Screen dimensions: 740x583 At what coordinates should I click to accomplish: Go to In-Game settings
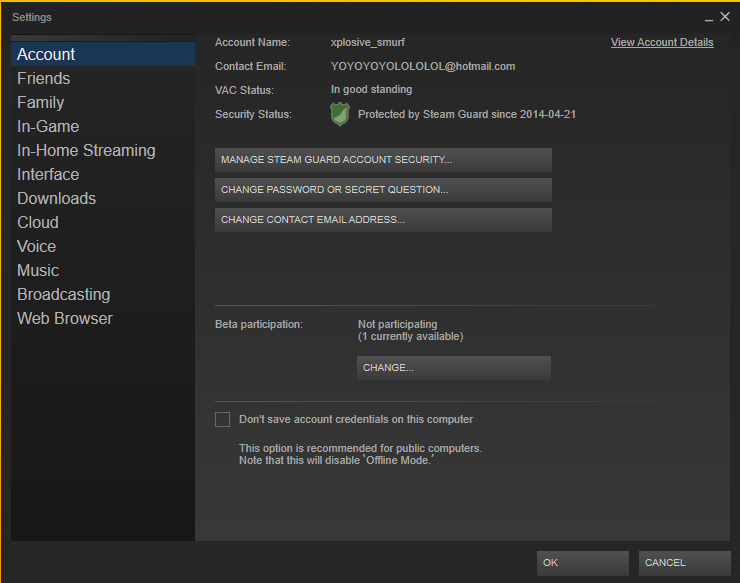tap(103, 127)
